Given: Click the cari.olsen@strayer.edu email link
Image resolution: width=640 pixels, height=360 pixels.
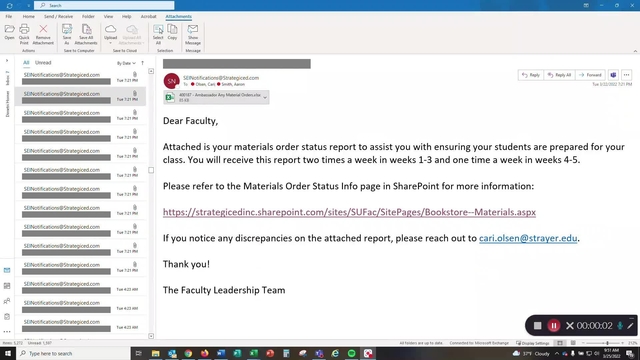Looking at the screenshot, I should click(528, 238).
